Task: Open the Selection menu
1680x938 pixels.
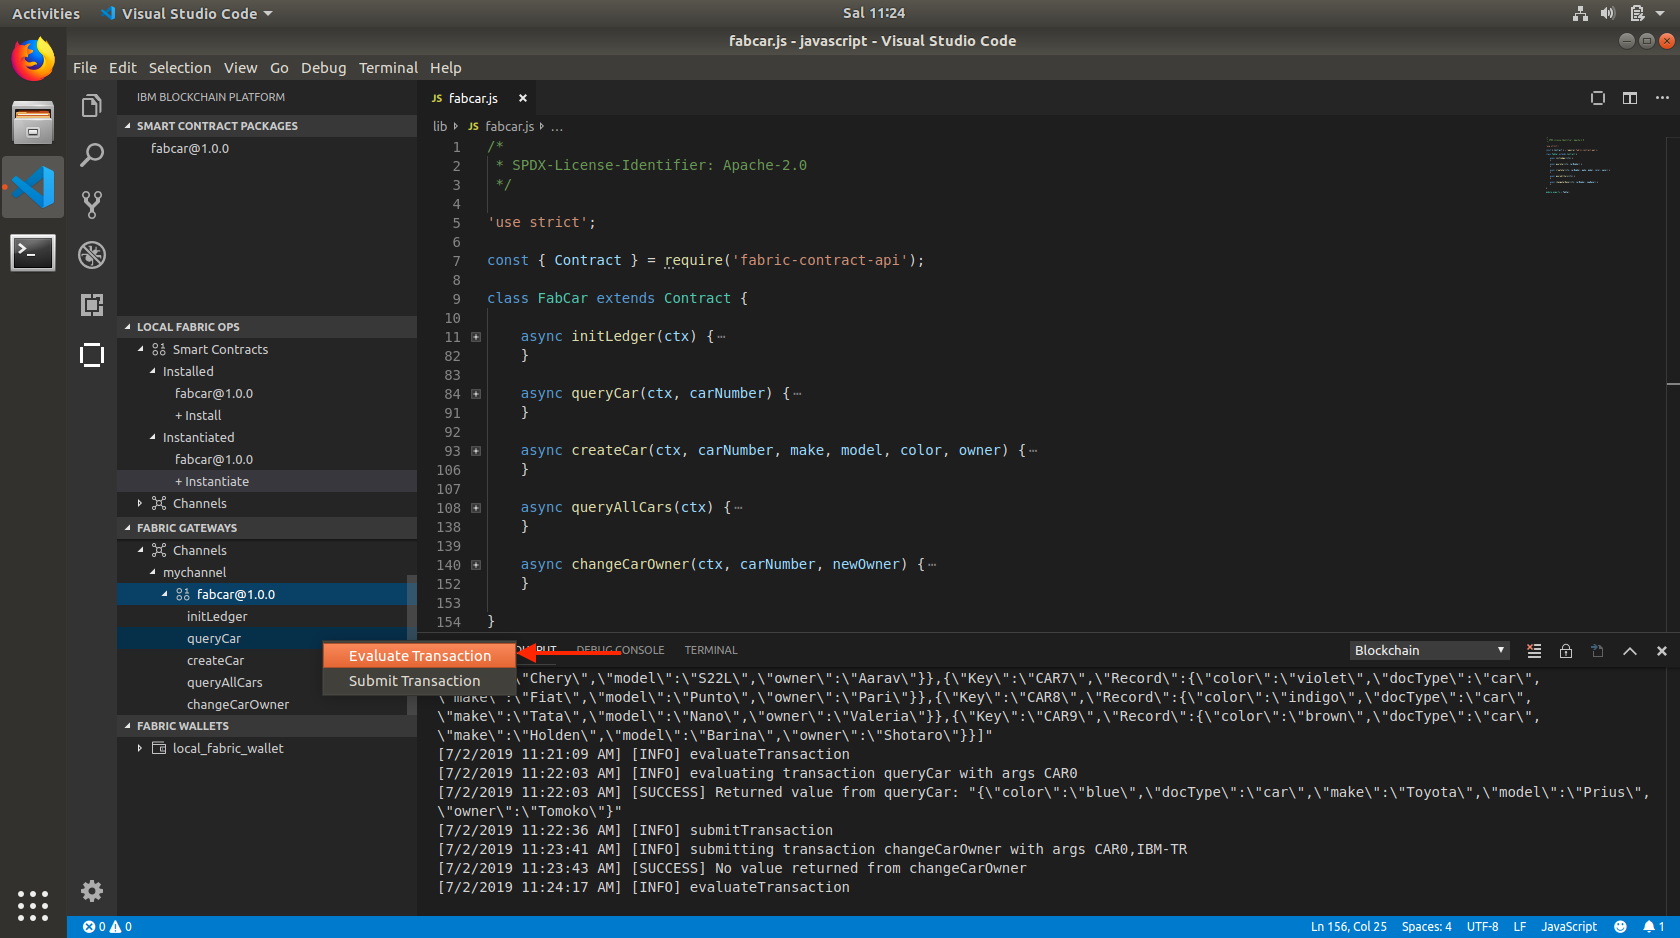Action: point(180,68)
